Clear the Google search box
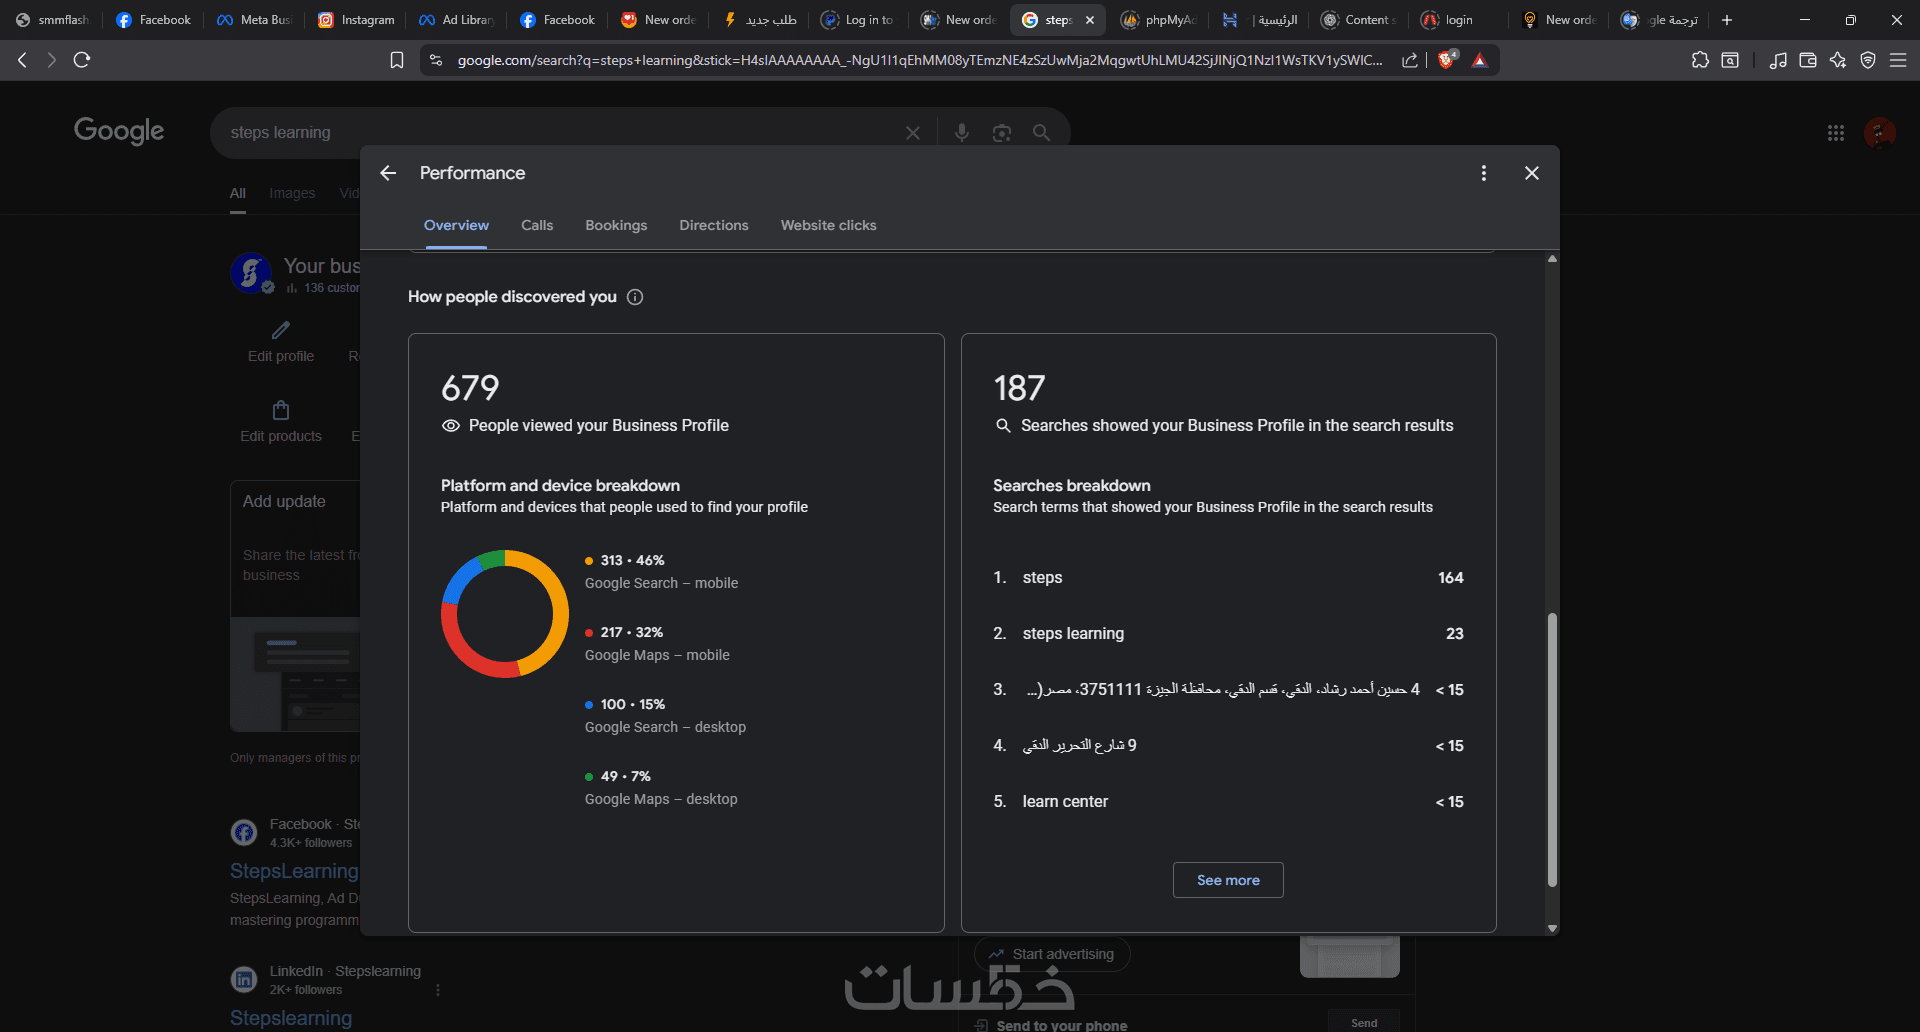 coord(913,133)
